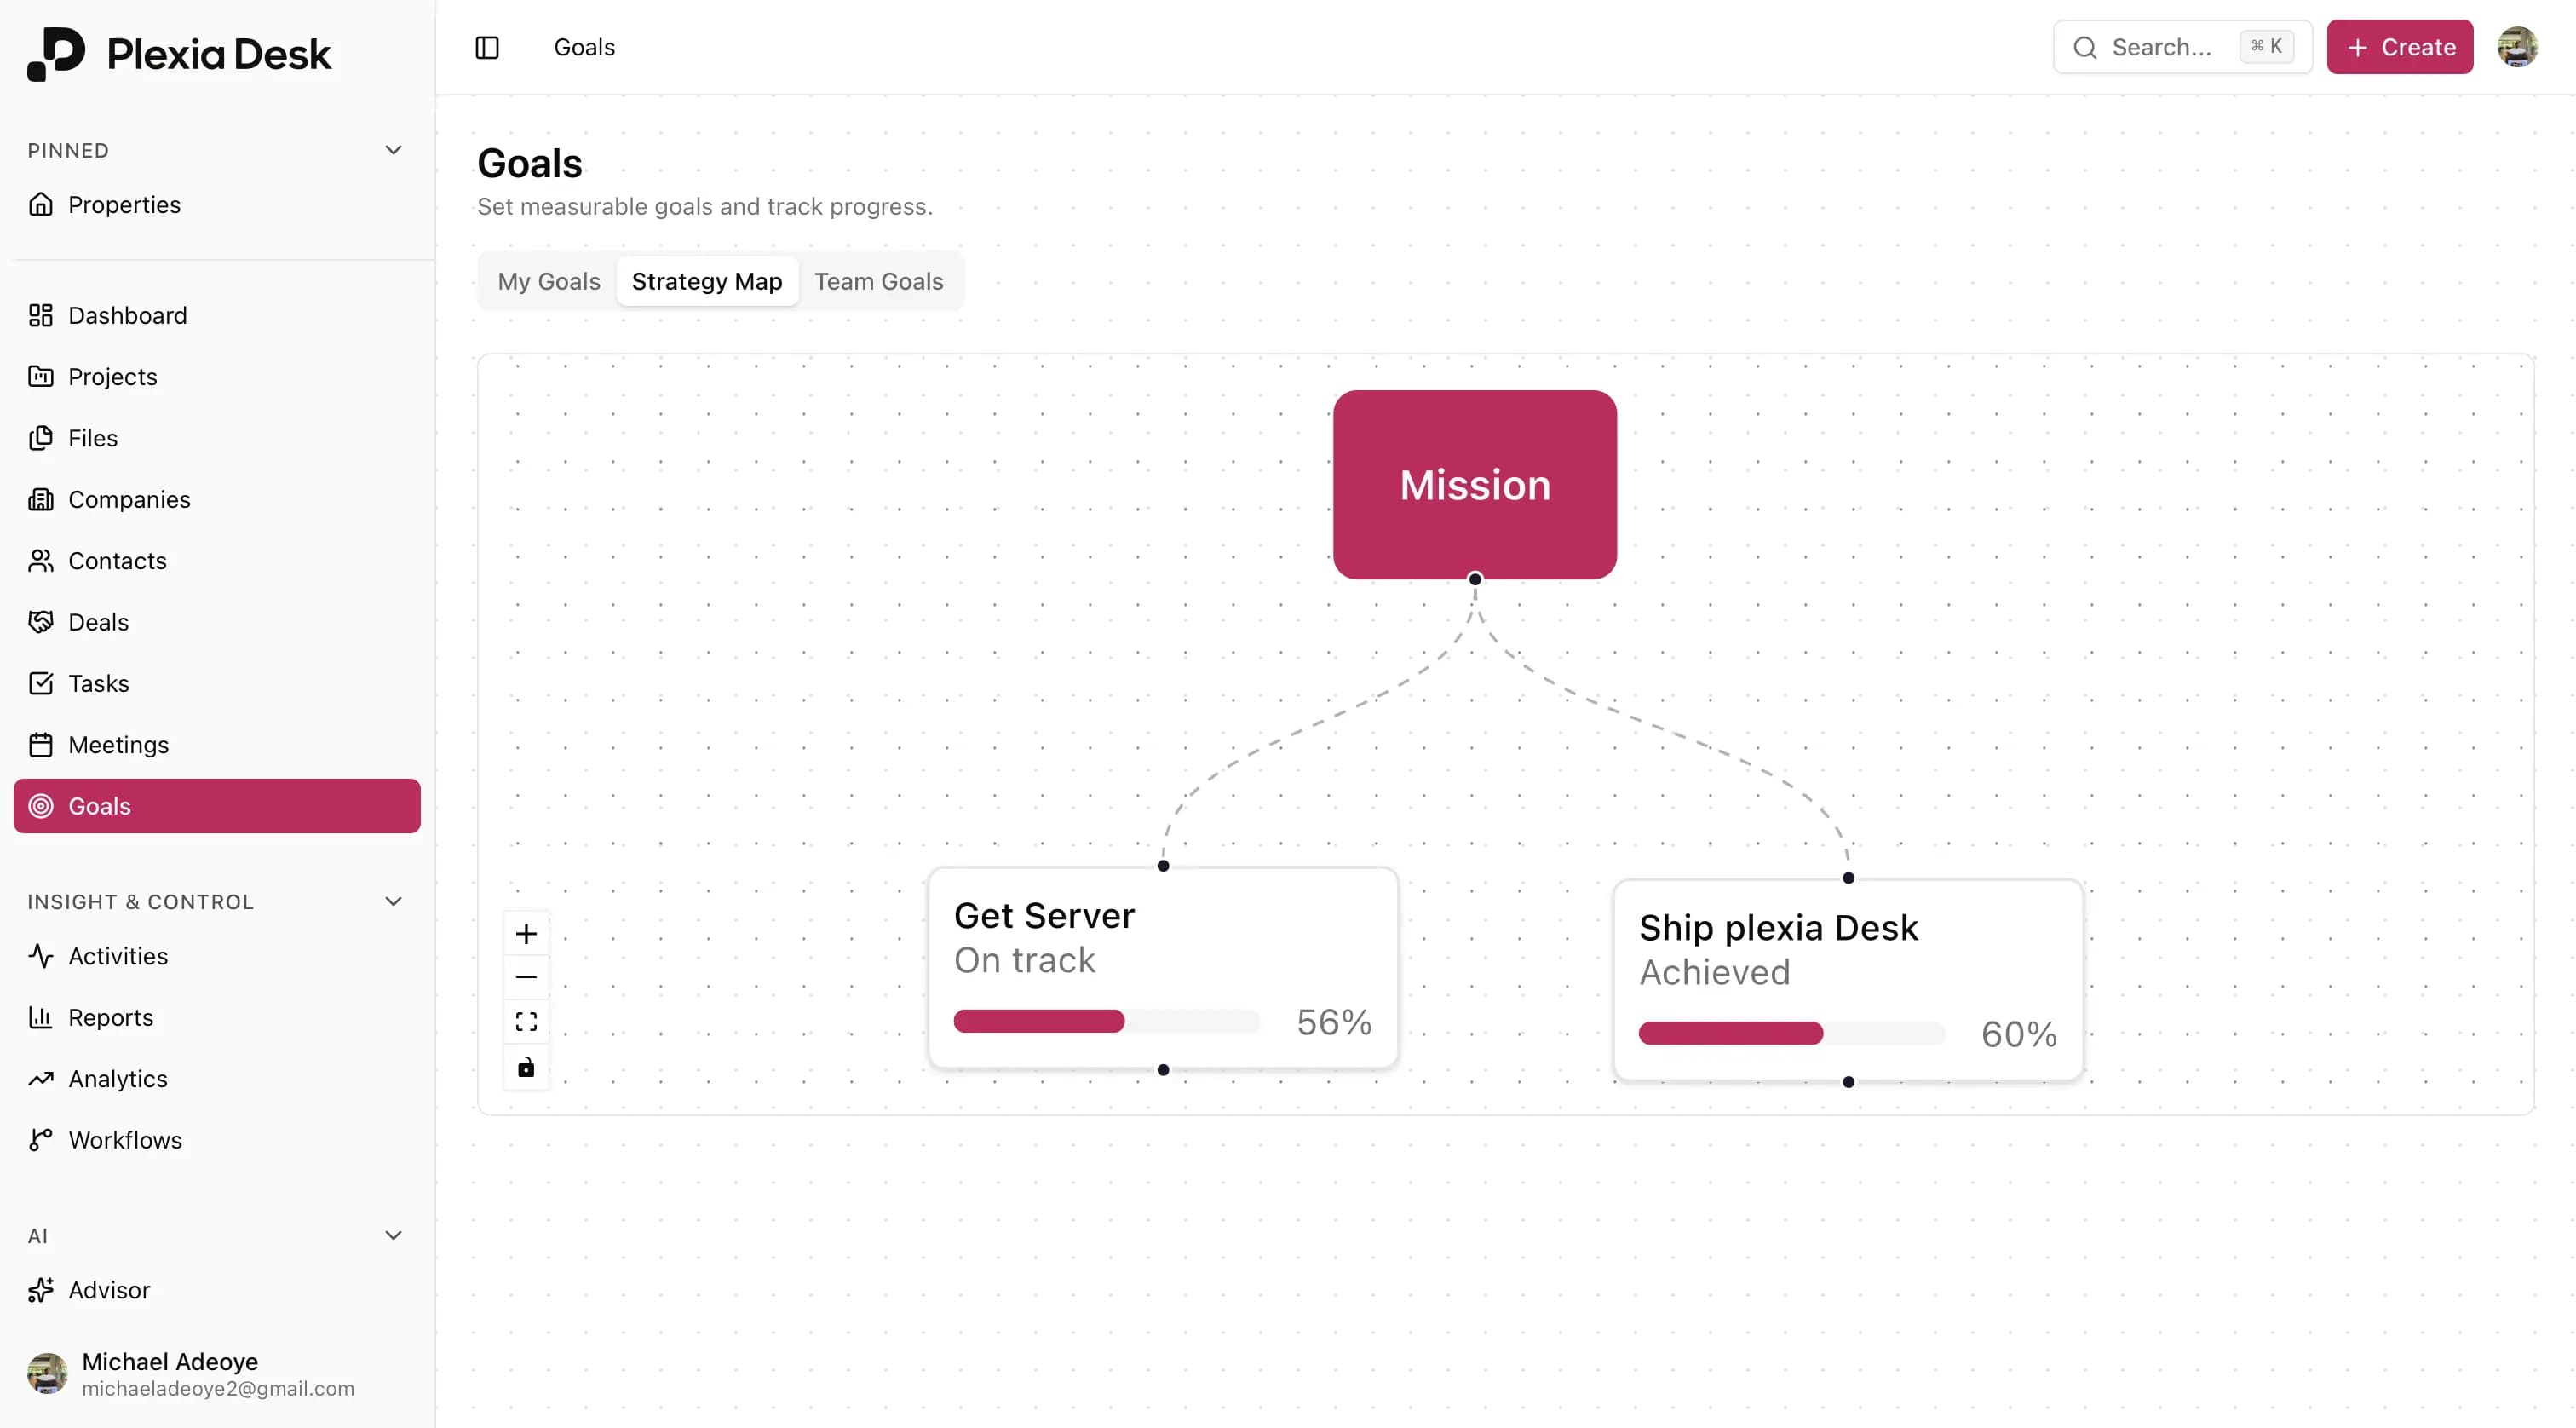Click the Create button
The width and height of the screenshot is (2576, 1428).
click(2400, 47)
